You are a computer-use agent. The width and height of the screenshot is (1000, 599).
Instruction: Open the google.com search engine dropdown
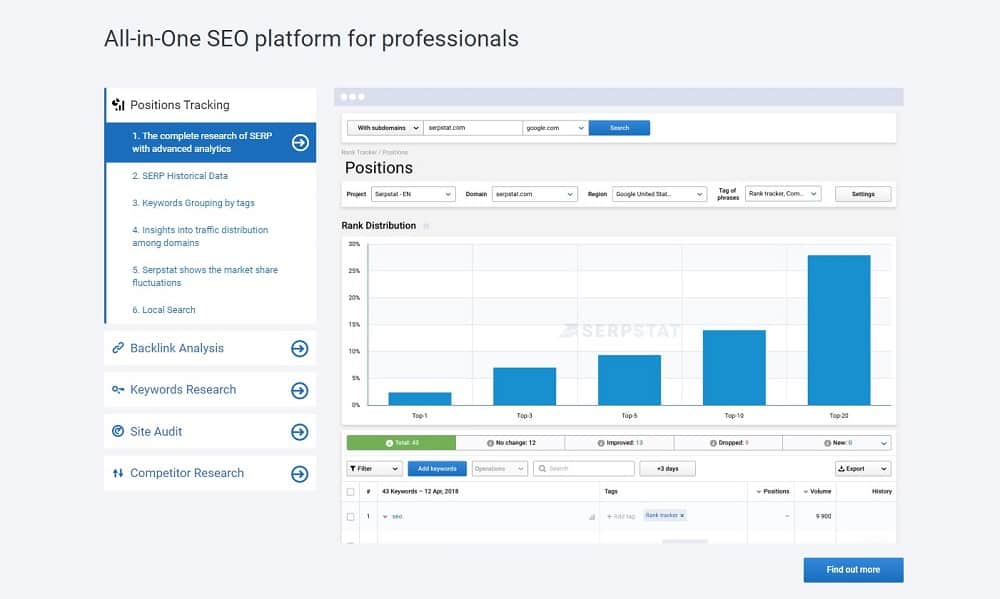point(555,128)
